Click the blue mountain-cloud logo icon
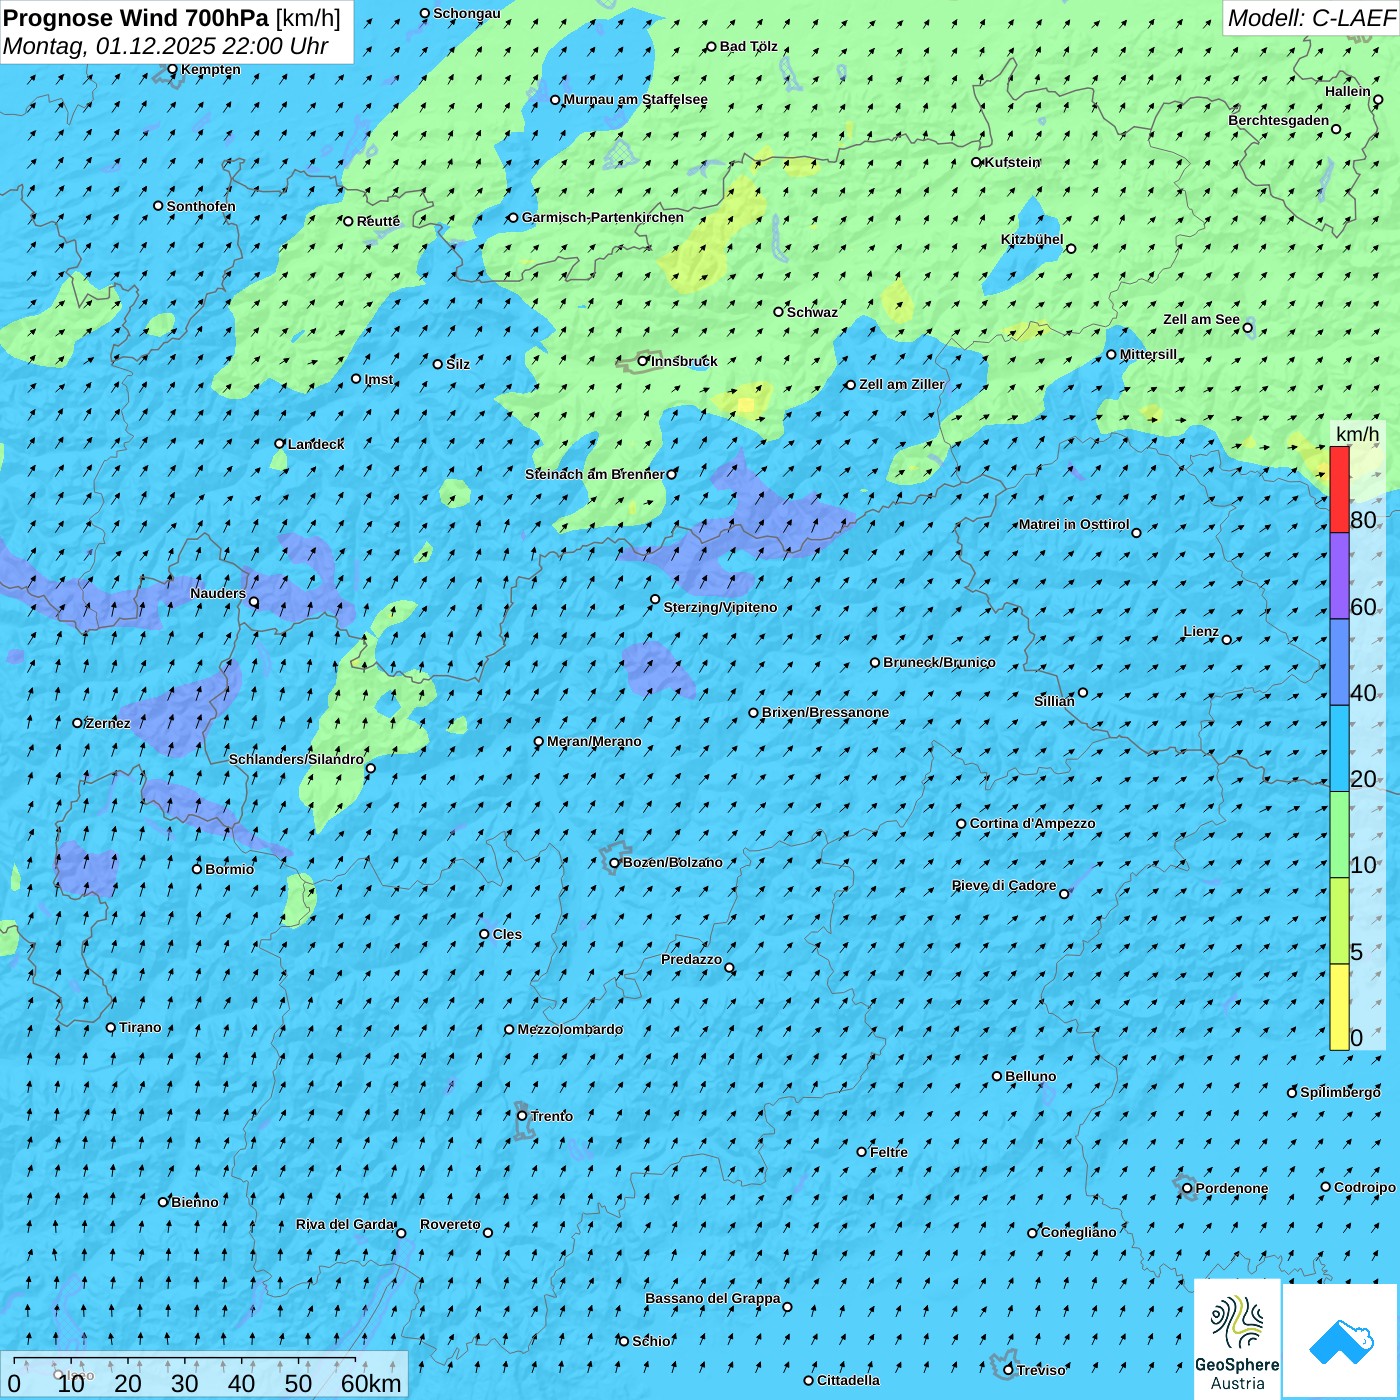Screen dimensions: 1400x1400 1340,1340
